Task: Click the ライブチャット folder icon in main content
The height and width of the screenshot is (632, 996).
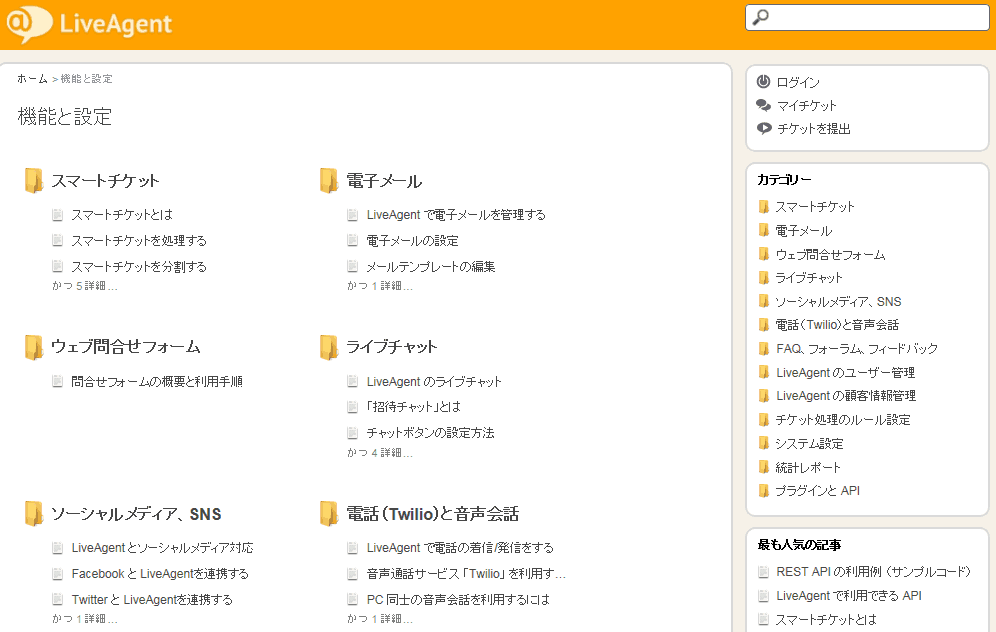Action: point(328,347)
